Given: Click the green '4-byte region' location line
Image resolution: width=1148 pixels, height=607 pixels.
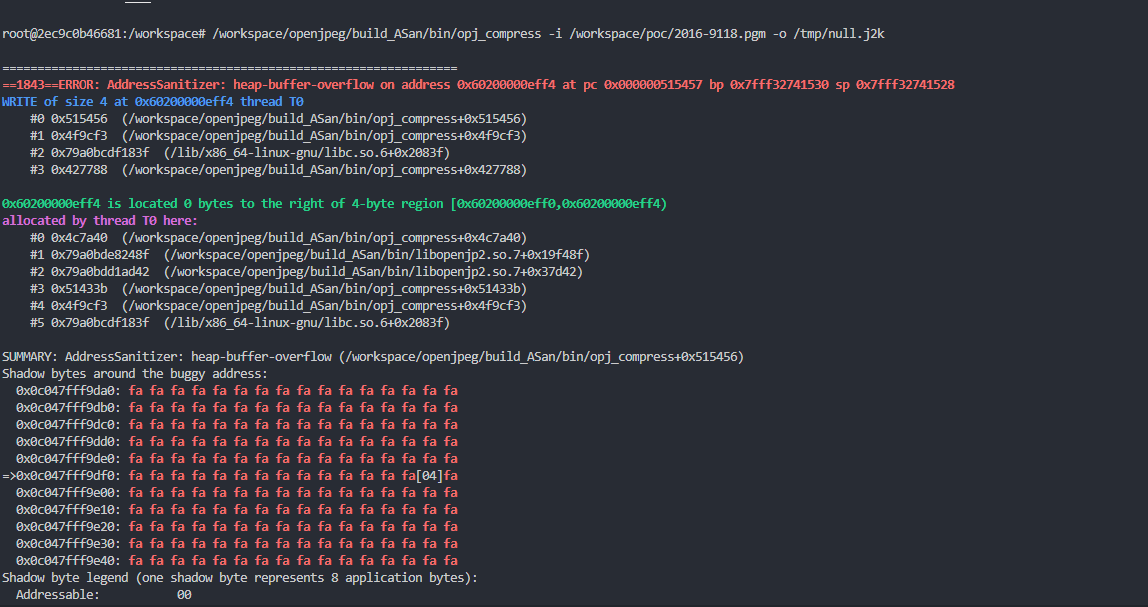Looking at the screenshot, I should (334, 204).
